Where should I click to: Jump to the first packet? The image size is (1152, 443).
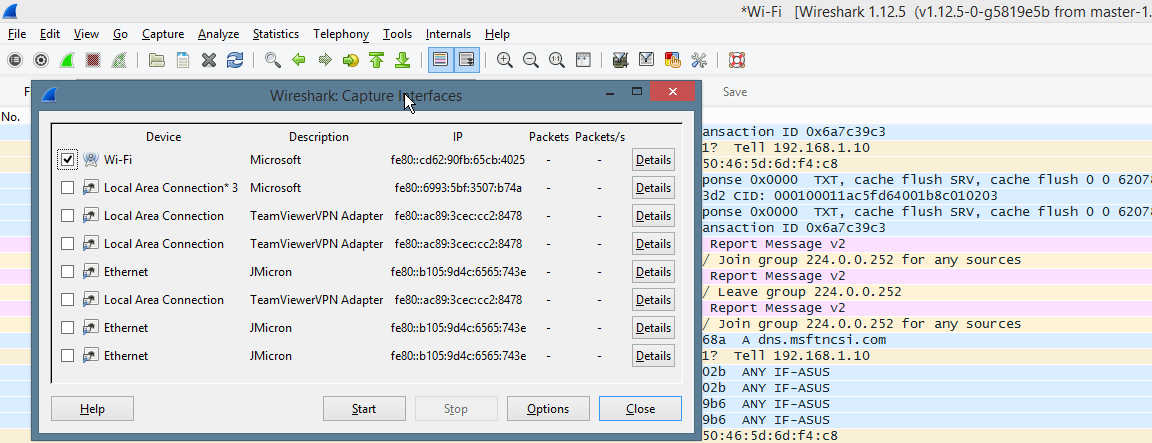click(376, 60)
